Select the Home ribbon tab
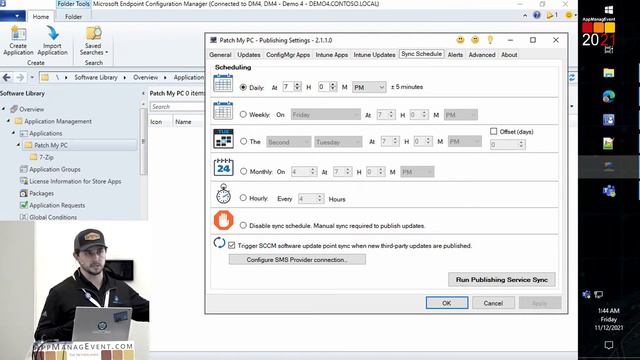 (x=41, y=17)
